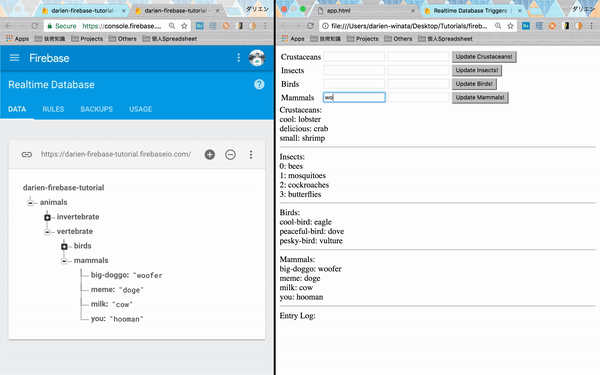Bookmark app.html page with star icon
600x375 pixels.
(510, 26)
